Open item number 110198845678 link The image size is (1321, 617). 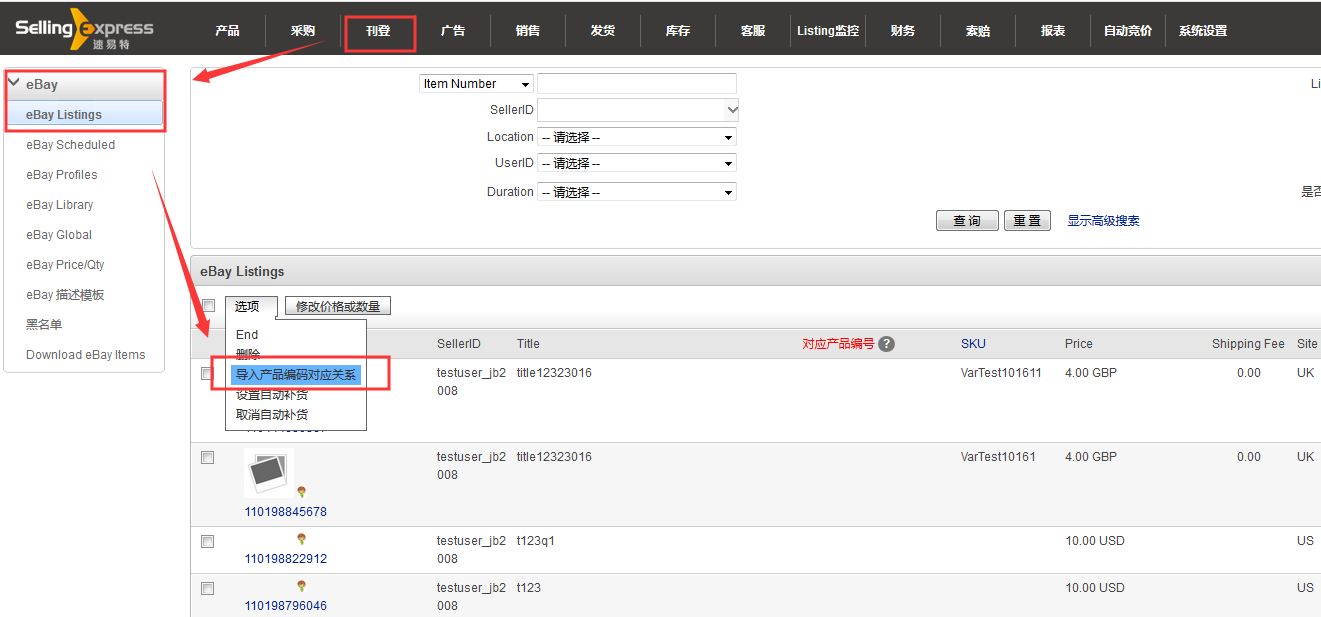pyautogui.click(x=286, y=512)
